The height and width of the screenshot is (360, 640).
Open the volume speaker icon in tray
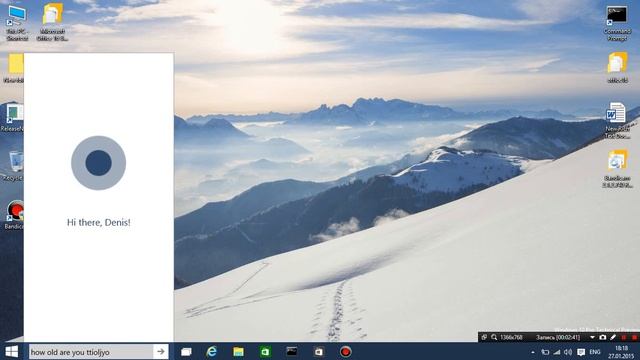(568, 352)
